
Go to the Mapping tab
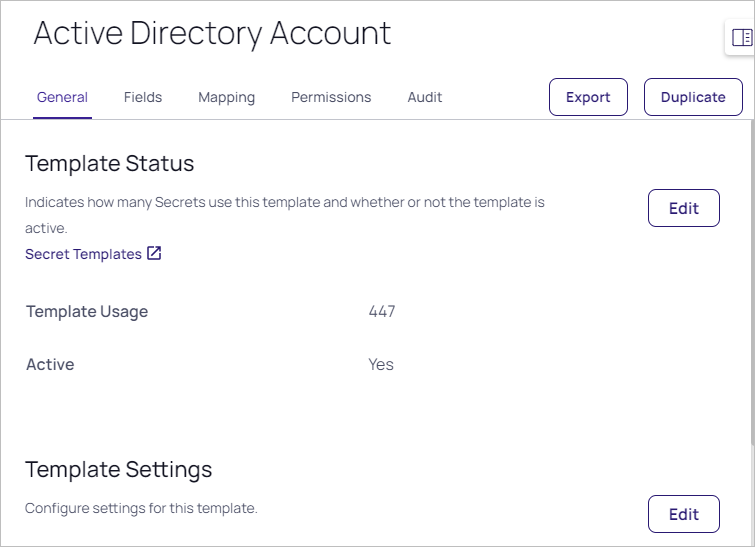coord(226,97)
